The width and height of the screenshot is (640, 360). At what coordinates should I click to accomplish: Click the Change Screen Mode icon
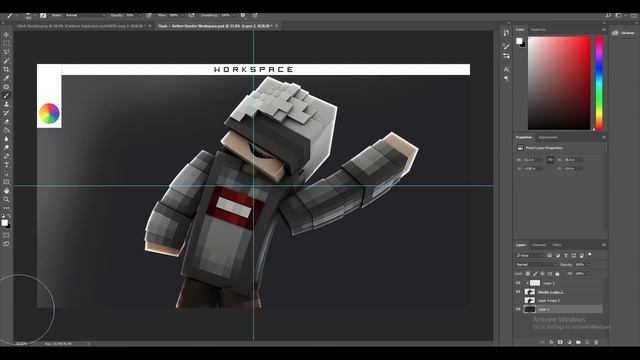[x=6, y=244]
